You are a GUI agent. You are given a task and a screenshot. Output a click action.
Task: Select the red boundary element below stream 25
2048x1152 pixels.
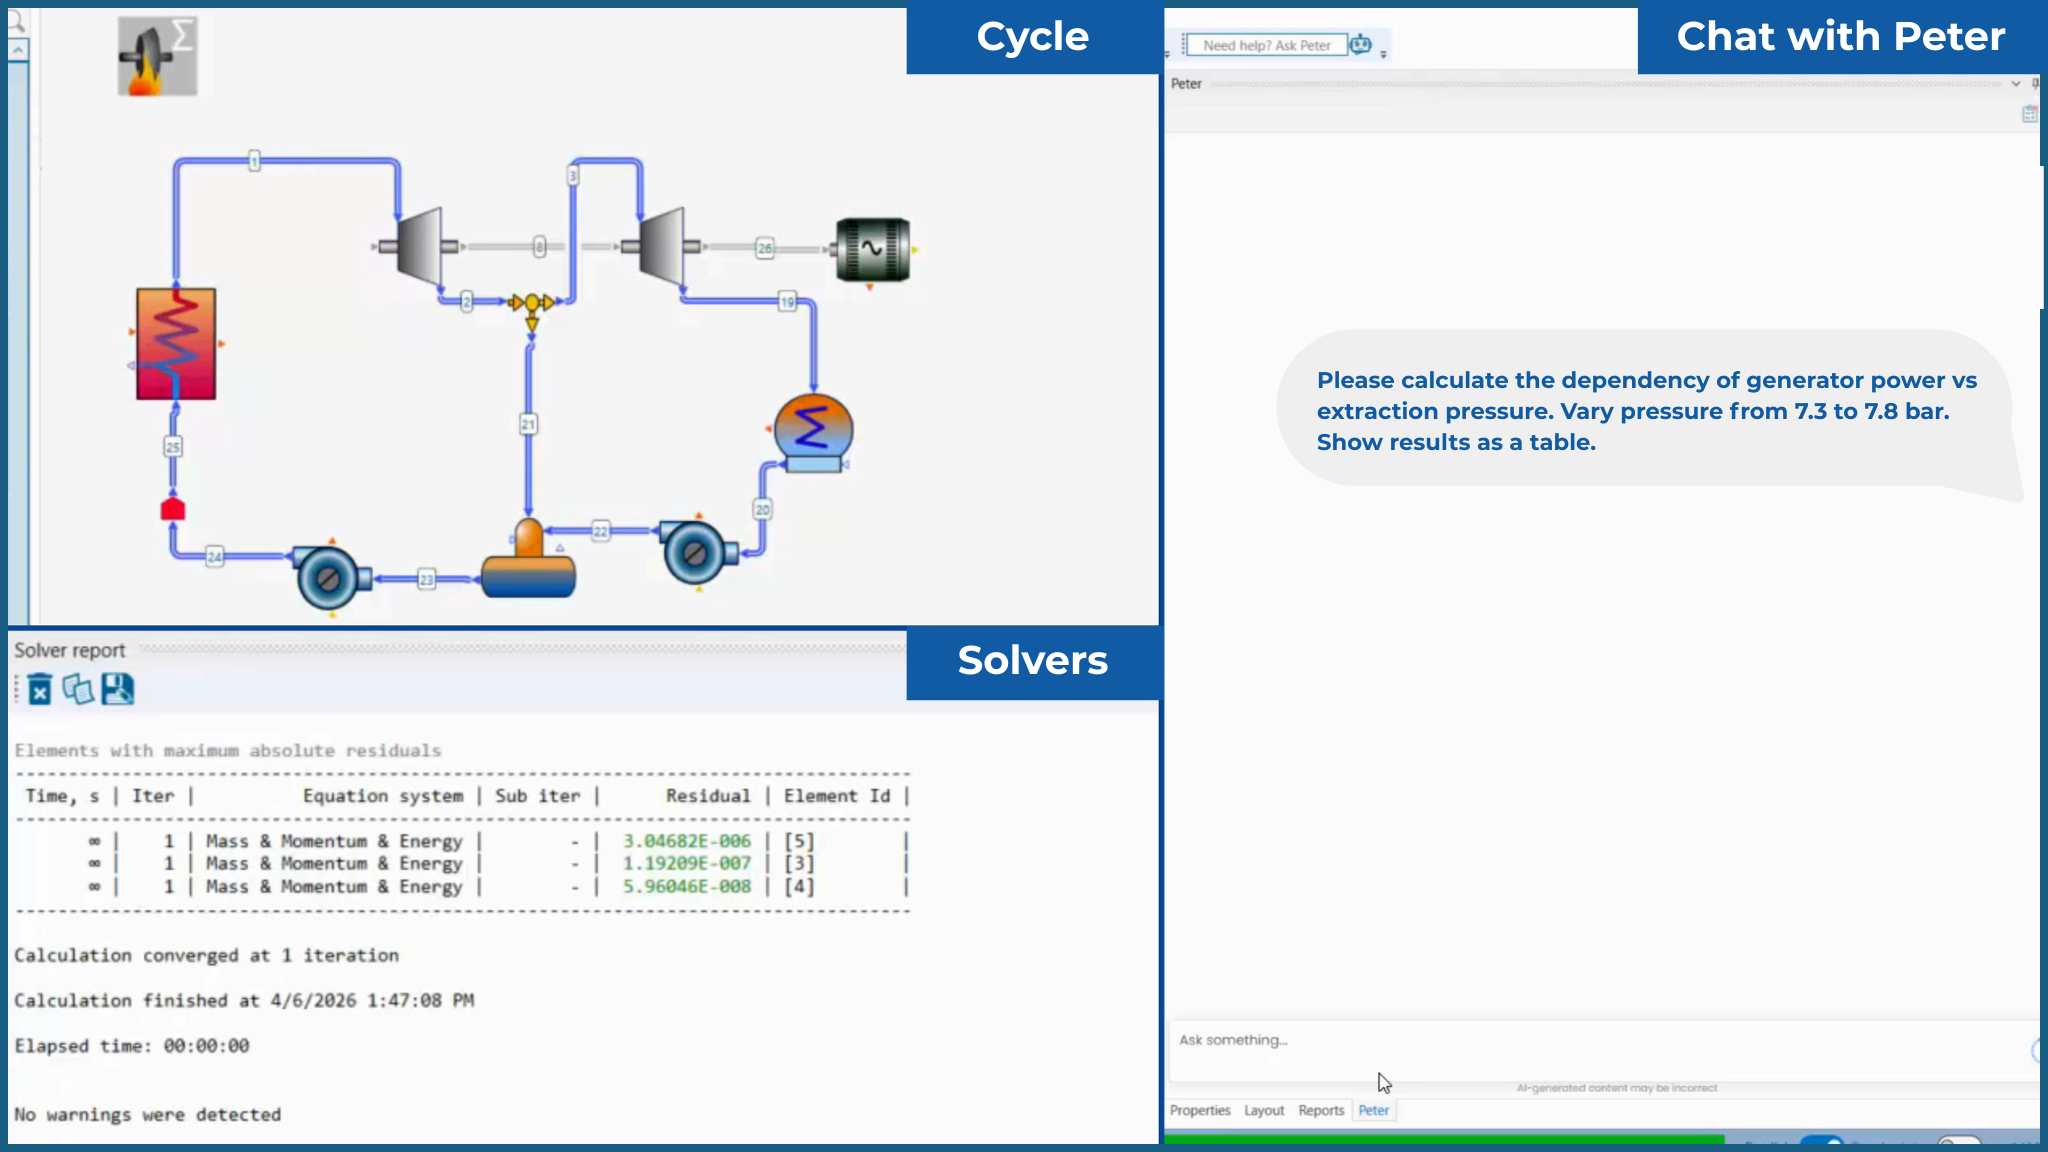coord(173,509)
